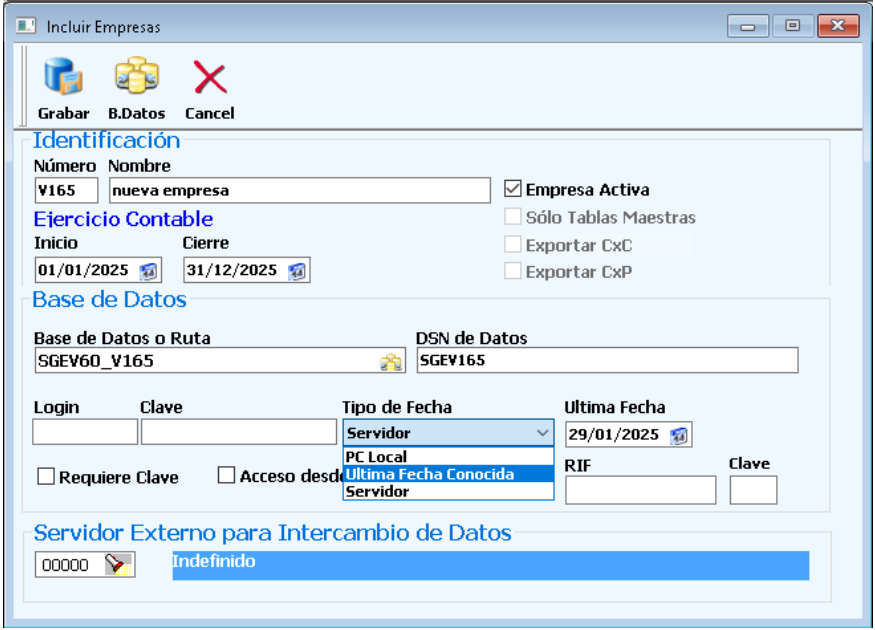Image resolution: width=875 pixels, height=630 pixels.
Task: Open calendar picker for Cierre date
Action: [297, 271]
